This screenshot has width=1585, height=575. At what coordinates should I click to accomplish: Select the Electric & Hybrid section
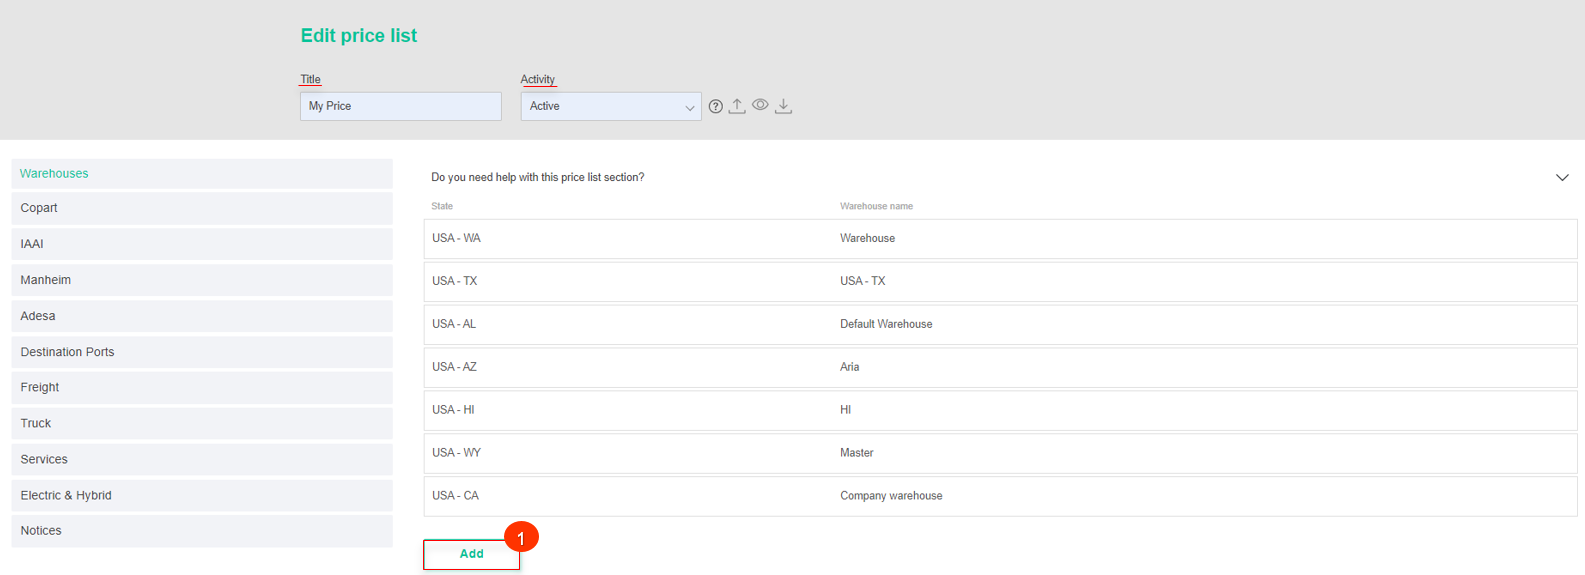pos(202,495)
